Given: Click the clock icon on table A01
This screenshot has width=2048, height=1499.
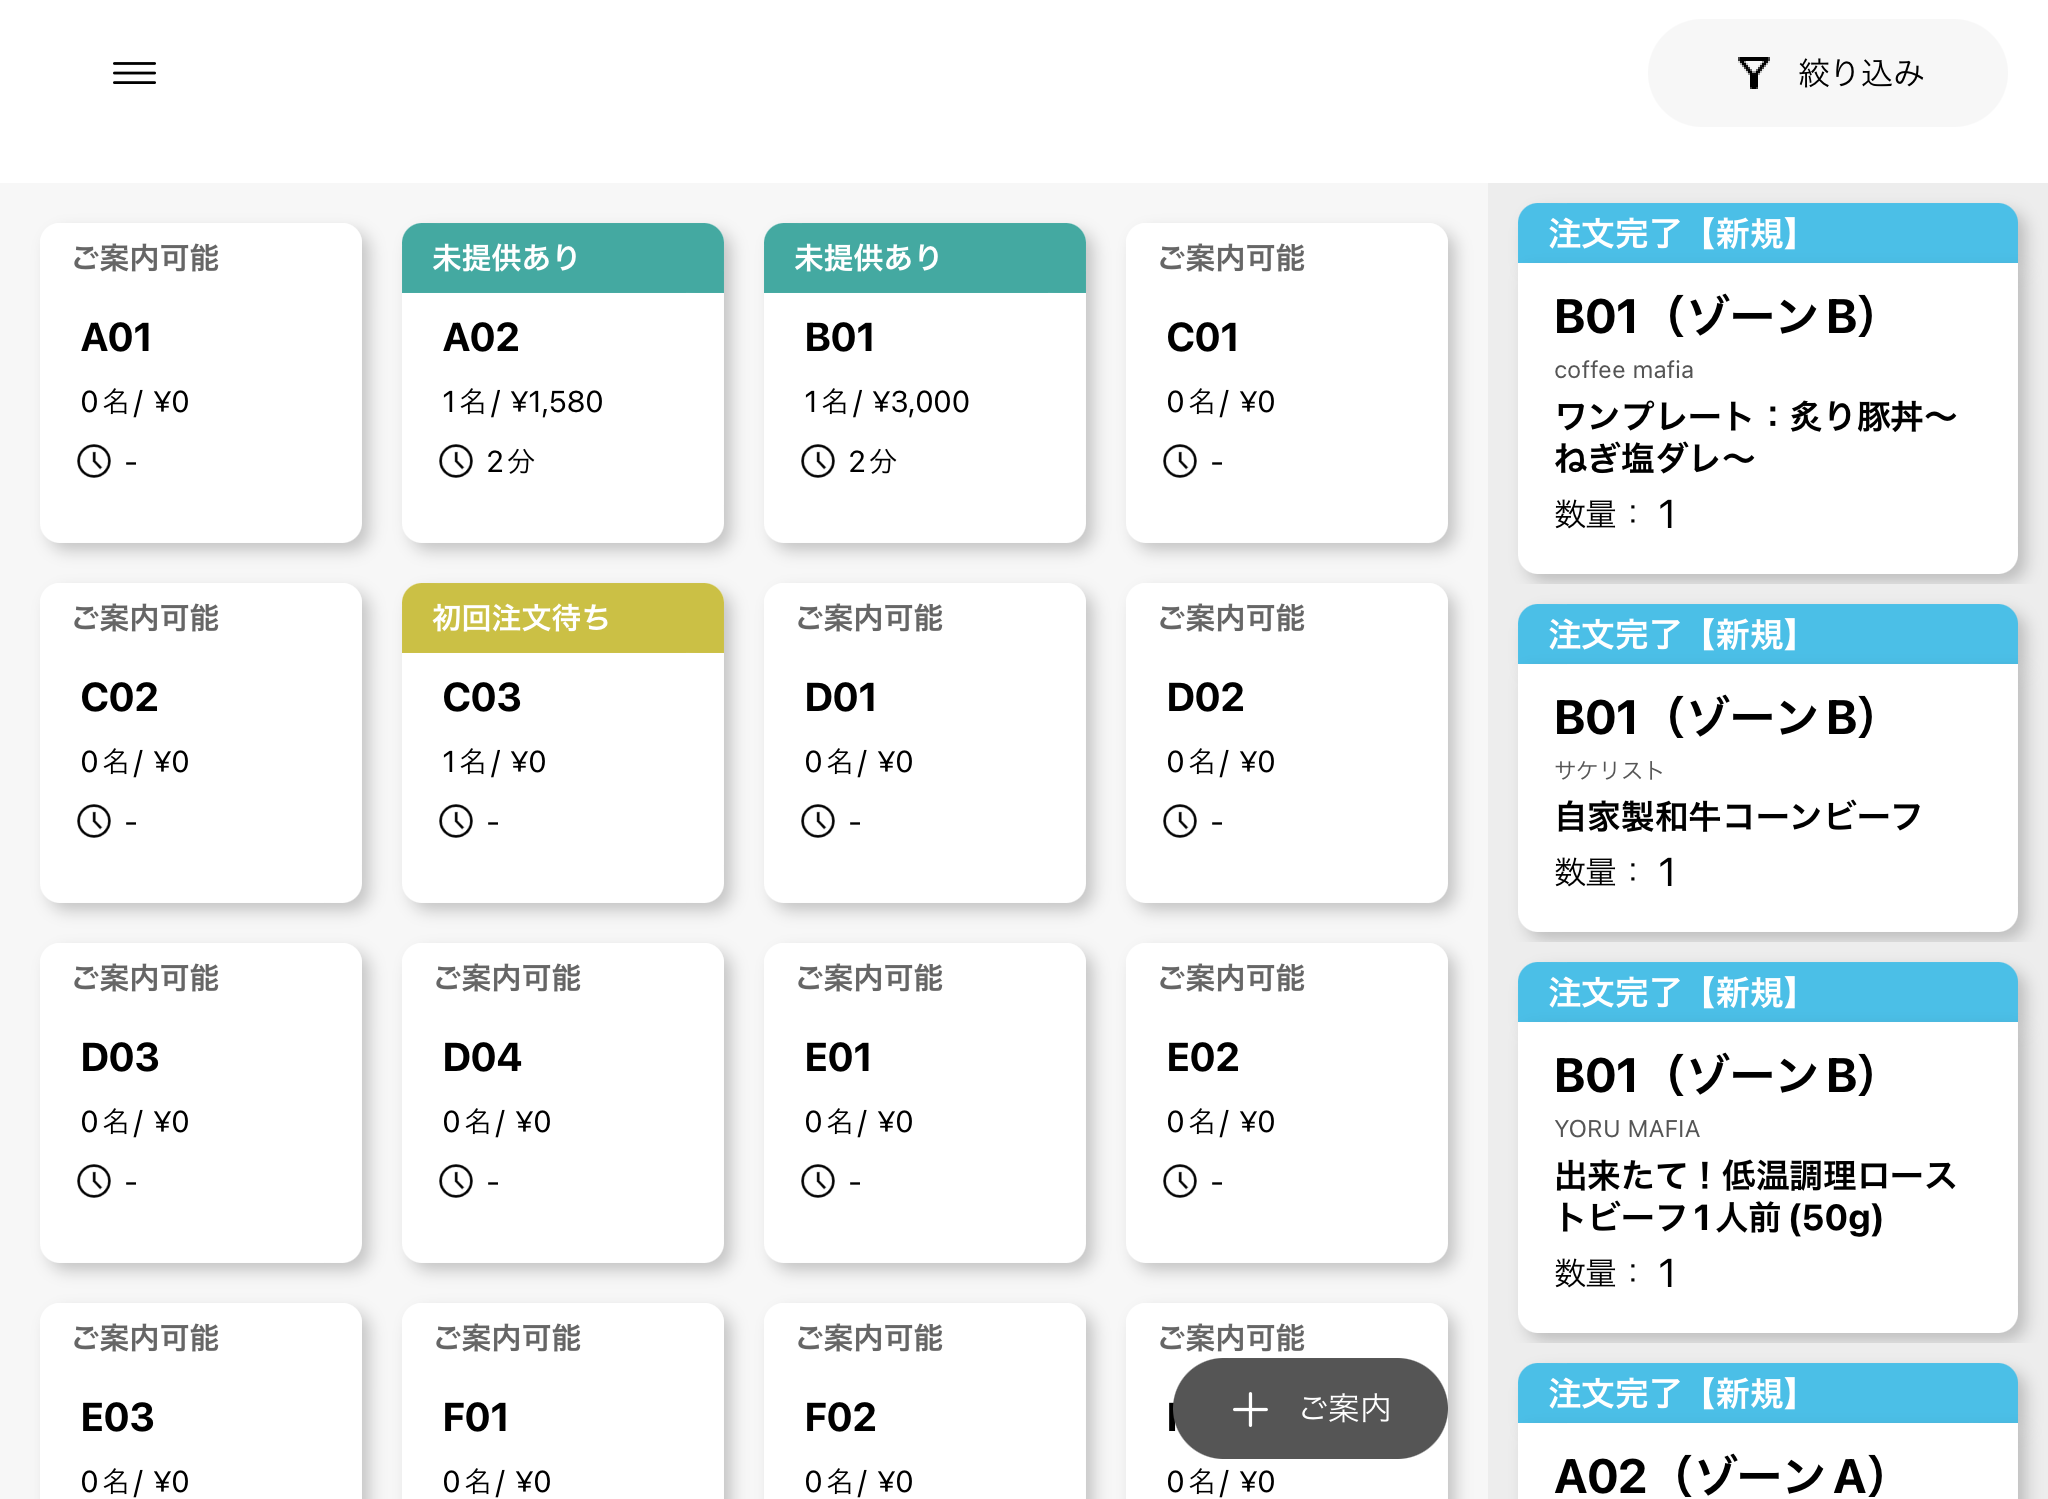Looking at the screenshot, I should click(94, 461).
